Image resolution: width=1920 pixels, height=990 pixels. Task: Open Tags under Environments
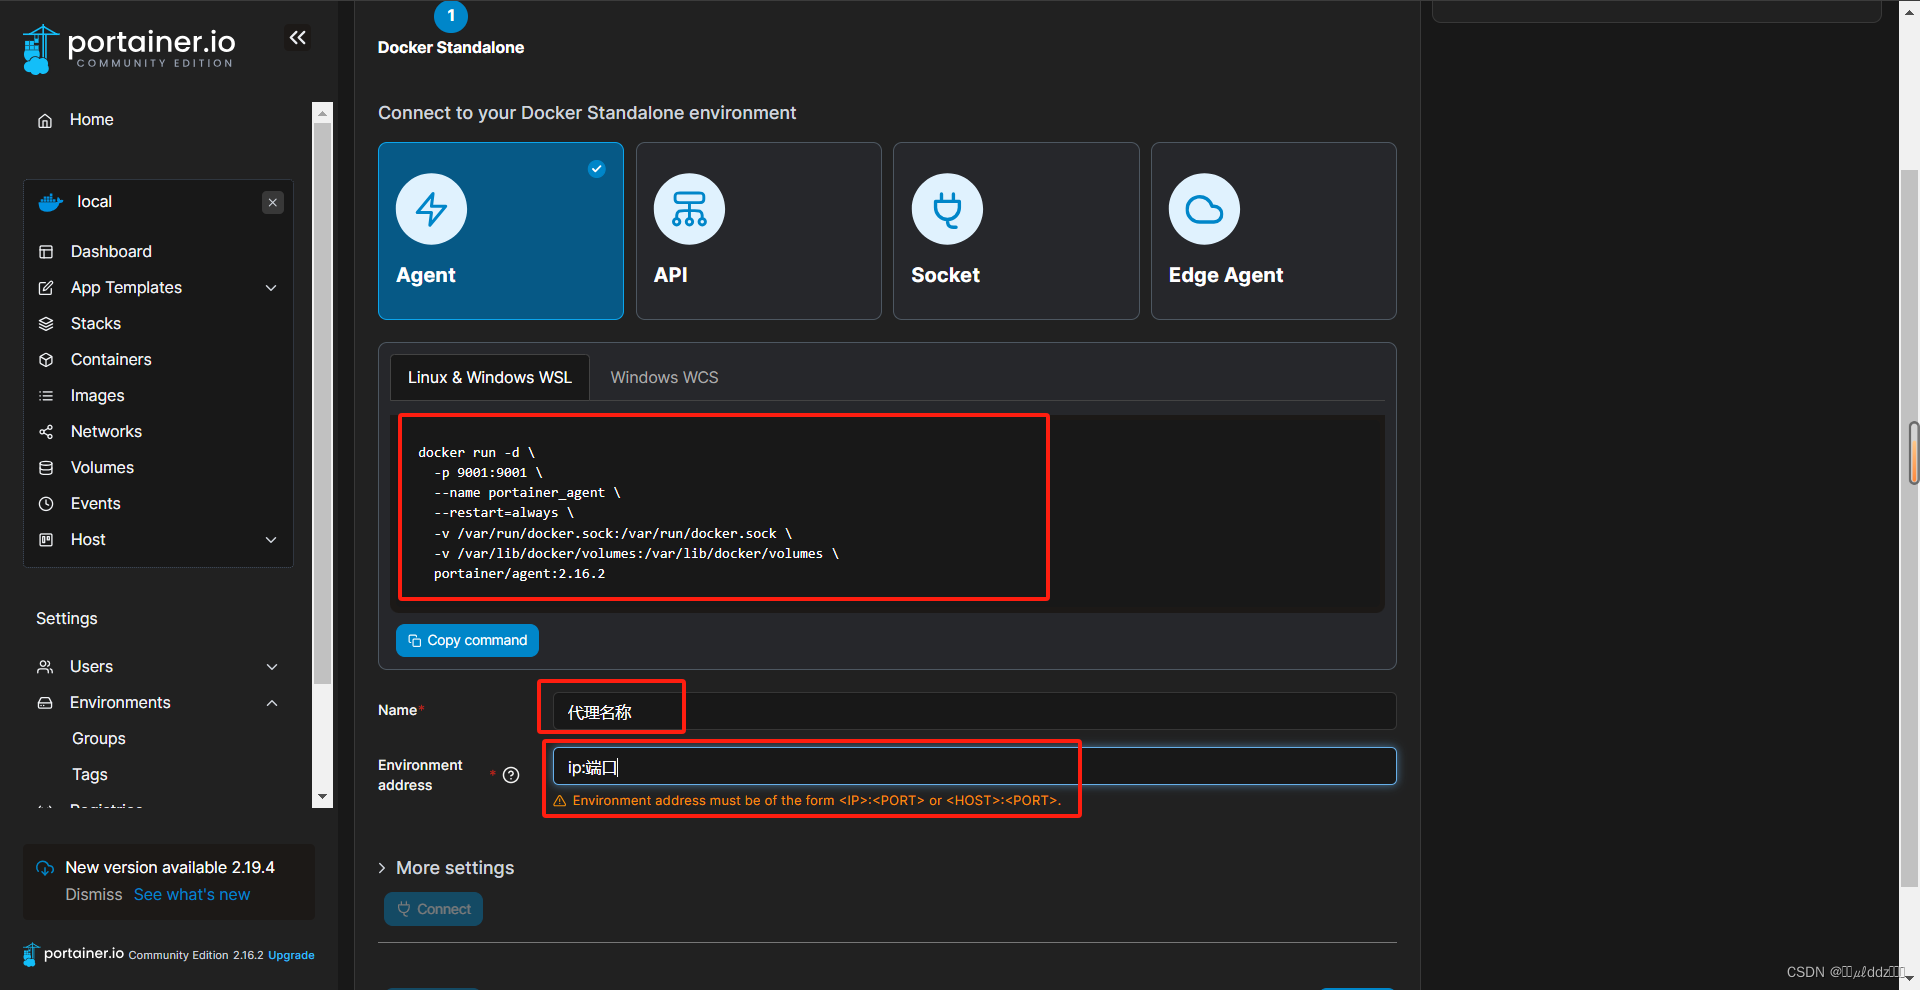tap(90, 775)
